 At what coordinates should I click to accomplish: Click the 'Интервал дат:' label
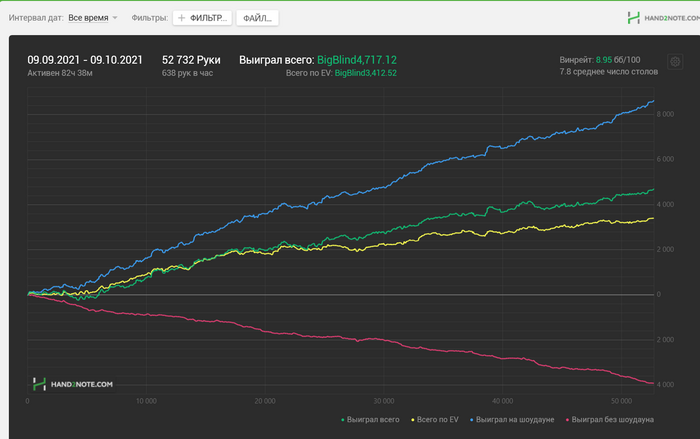coord(36,18)
